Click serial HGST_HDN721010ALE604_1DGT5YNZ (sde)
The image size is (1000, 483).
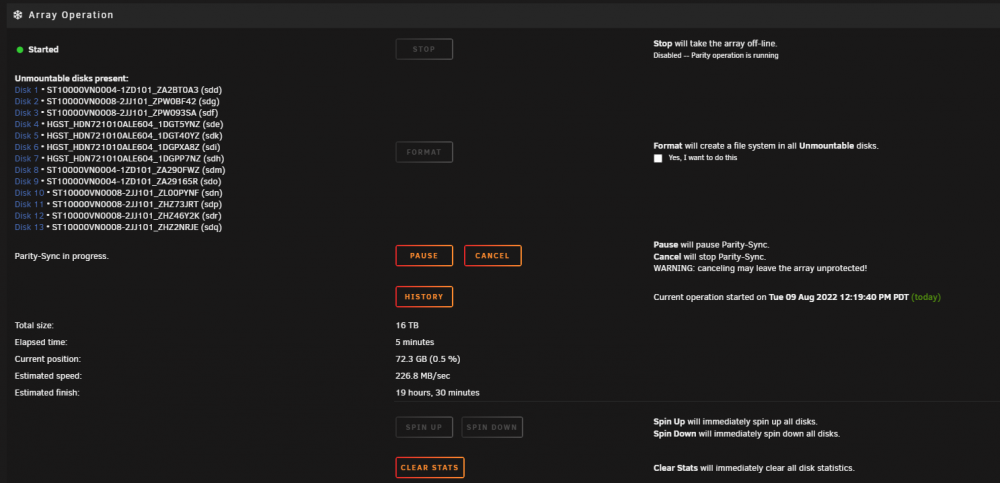(135, 124)
